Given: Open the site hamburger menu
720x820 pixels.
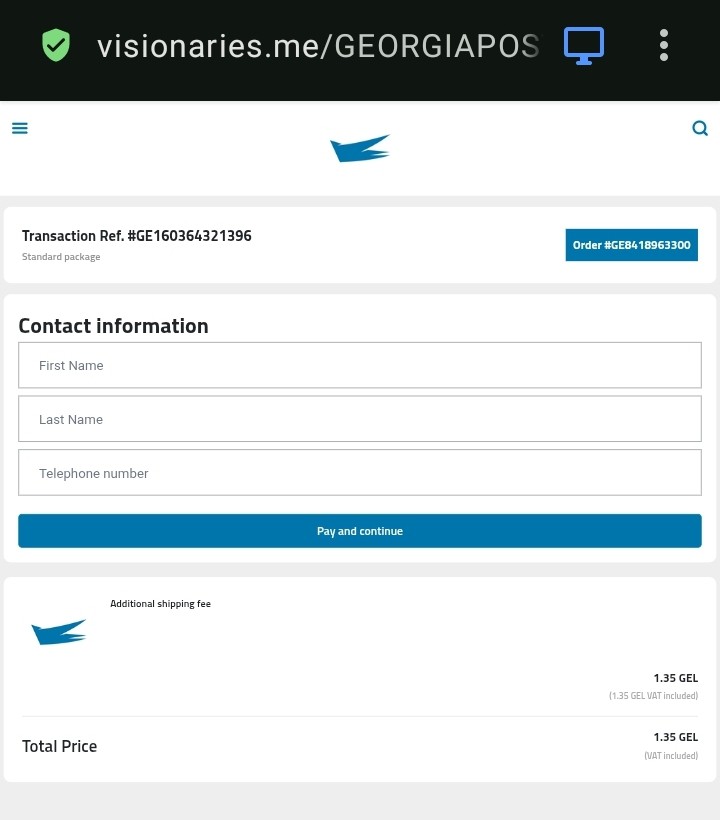Looking at the screenshot, I should click(20, 128).
